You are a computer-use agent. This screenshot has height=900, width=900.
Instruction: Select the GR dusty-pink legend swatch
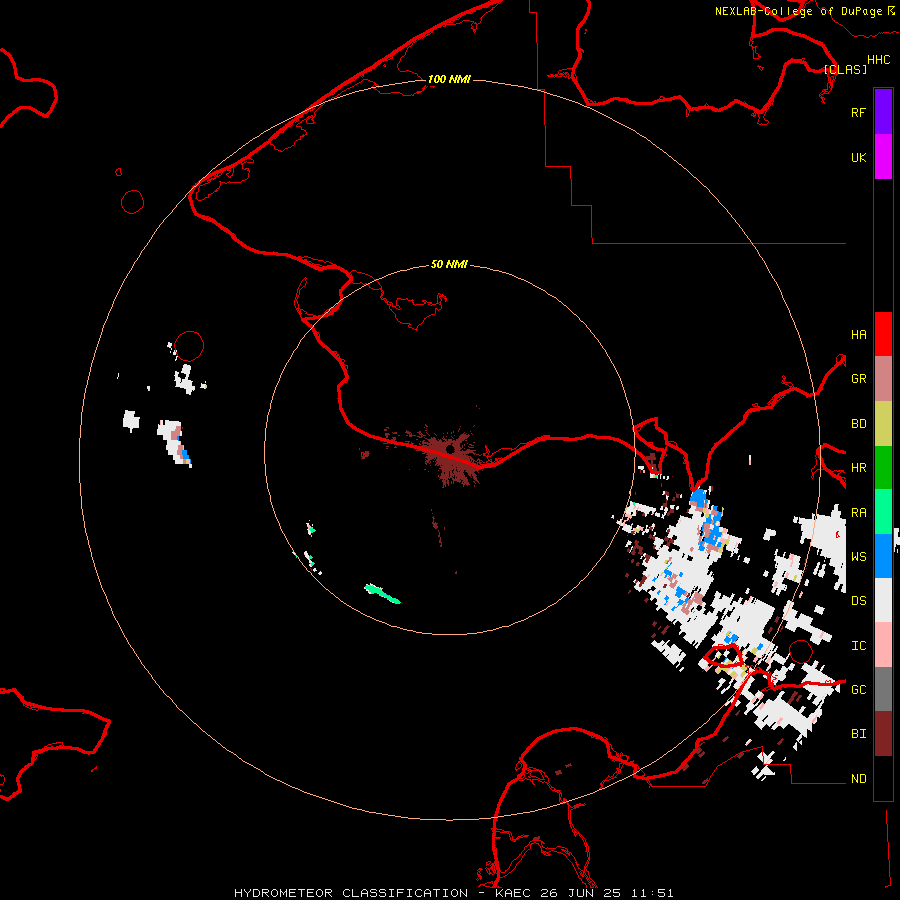tap(883, 379)
